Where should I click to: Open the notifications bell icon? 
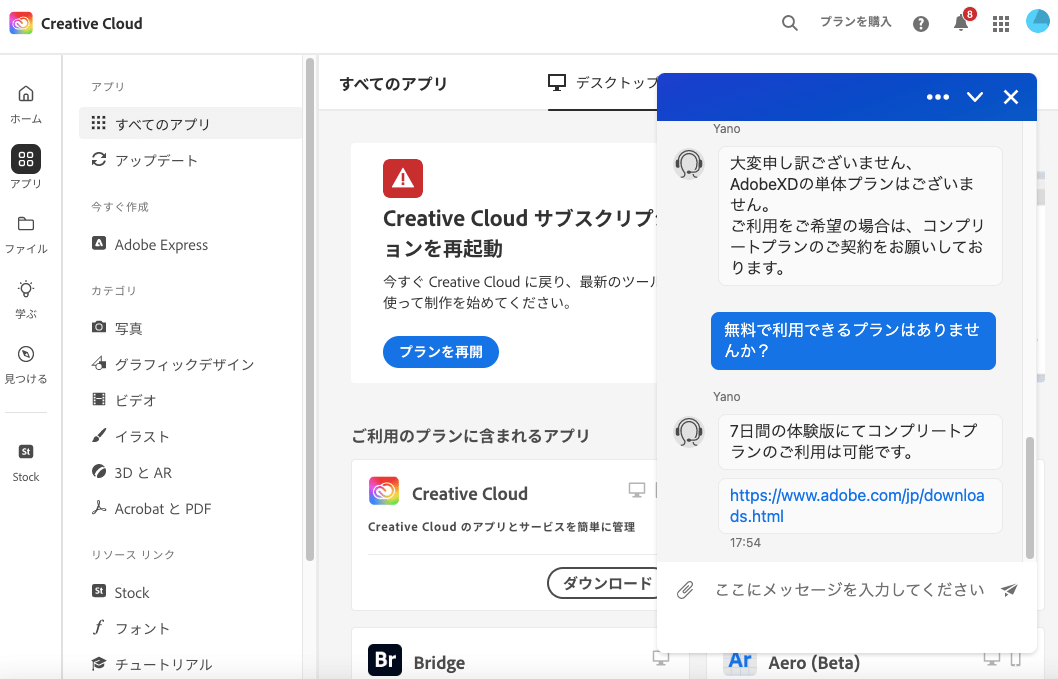[x=961, y=23]
